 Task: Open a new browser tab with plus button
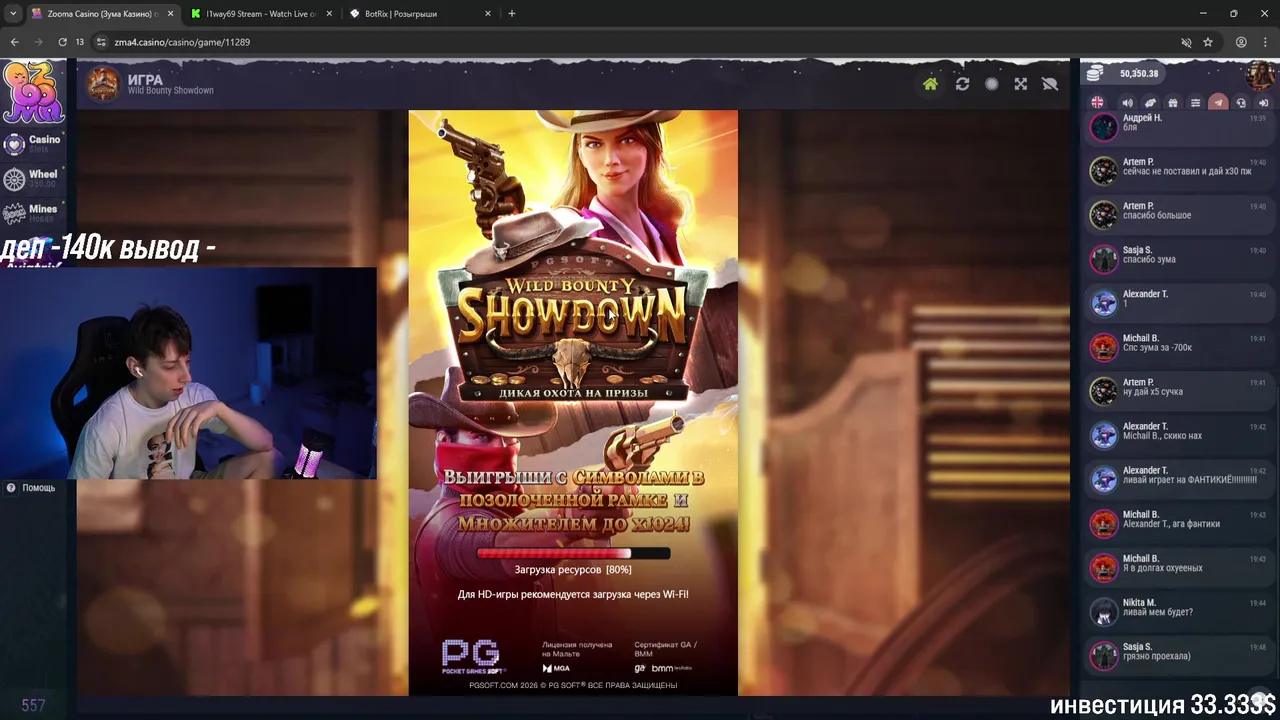(512, 14)
